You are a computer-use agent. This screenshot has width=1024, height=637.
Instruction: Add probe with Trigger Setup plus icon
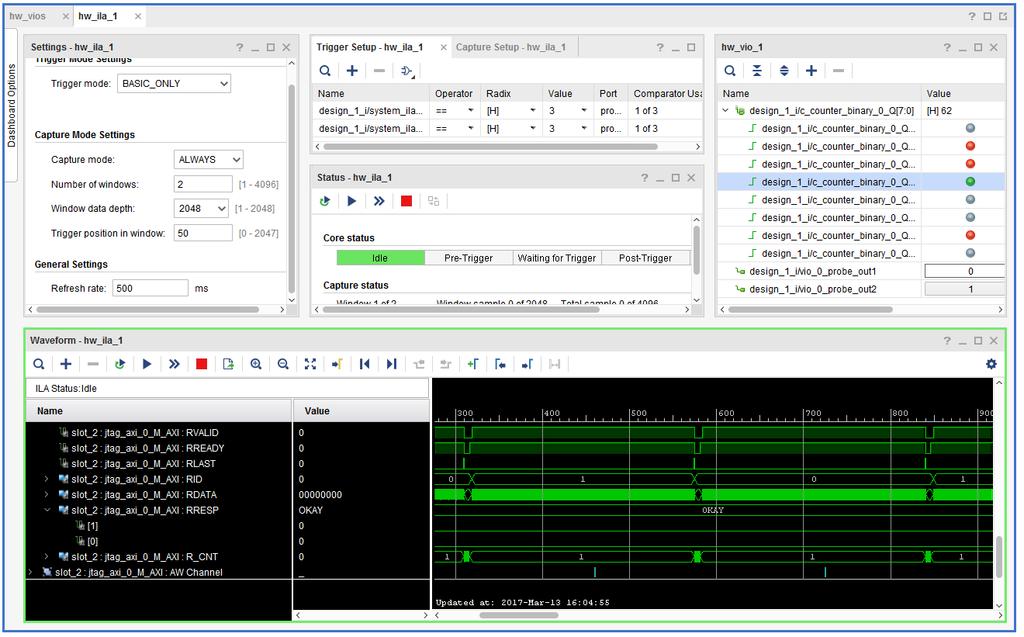(x=352, y=71)
